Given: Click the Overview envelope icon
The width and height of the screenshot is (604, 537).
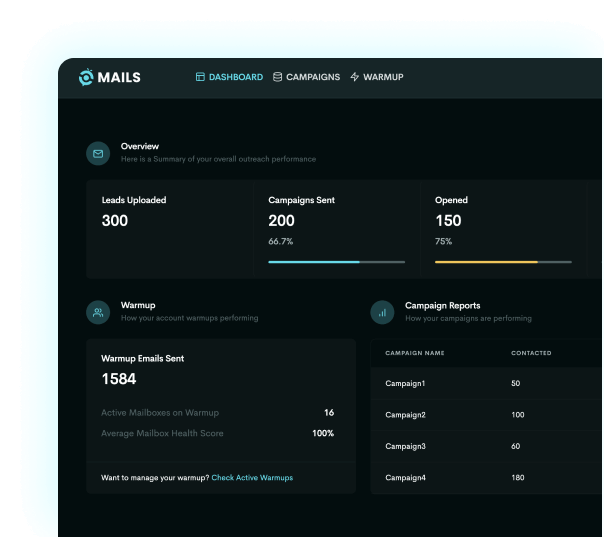Looking at the screenshot, I should tap(98, 154).
